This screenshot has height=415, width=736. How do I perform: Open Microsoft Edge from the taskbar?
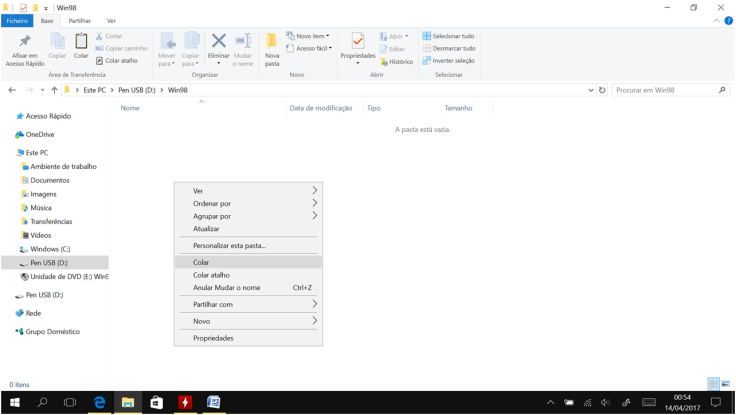tap(99, 402)
